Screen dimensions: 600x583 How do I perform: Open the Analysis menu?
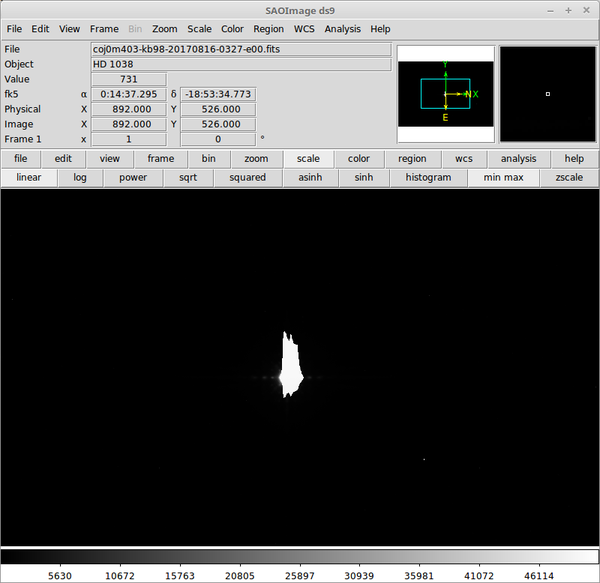click(x=342, y=29)
